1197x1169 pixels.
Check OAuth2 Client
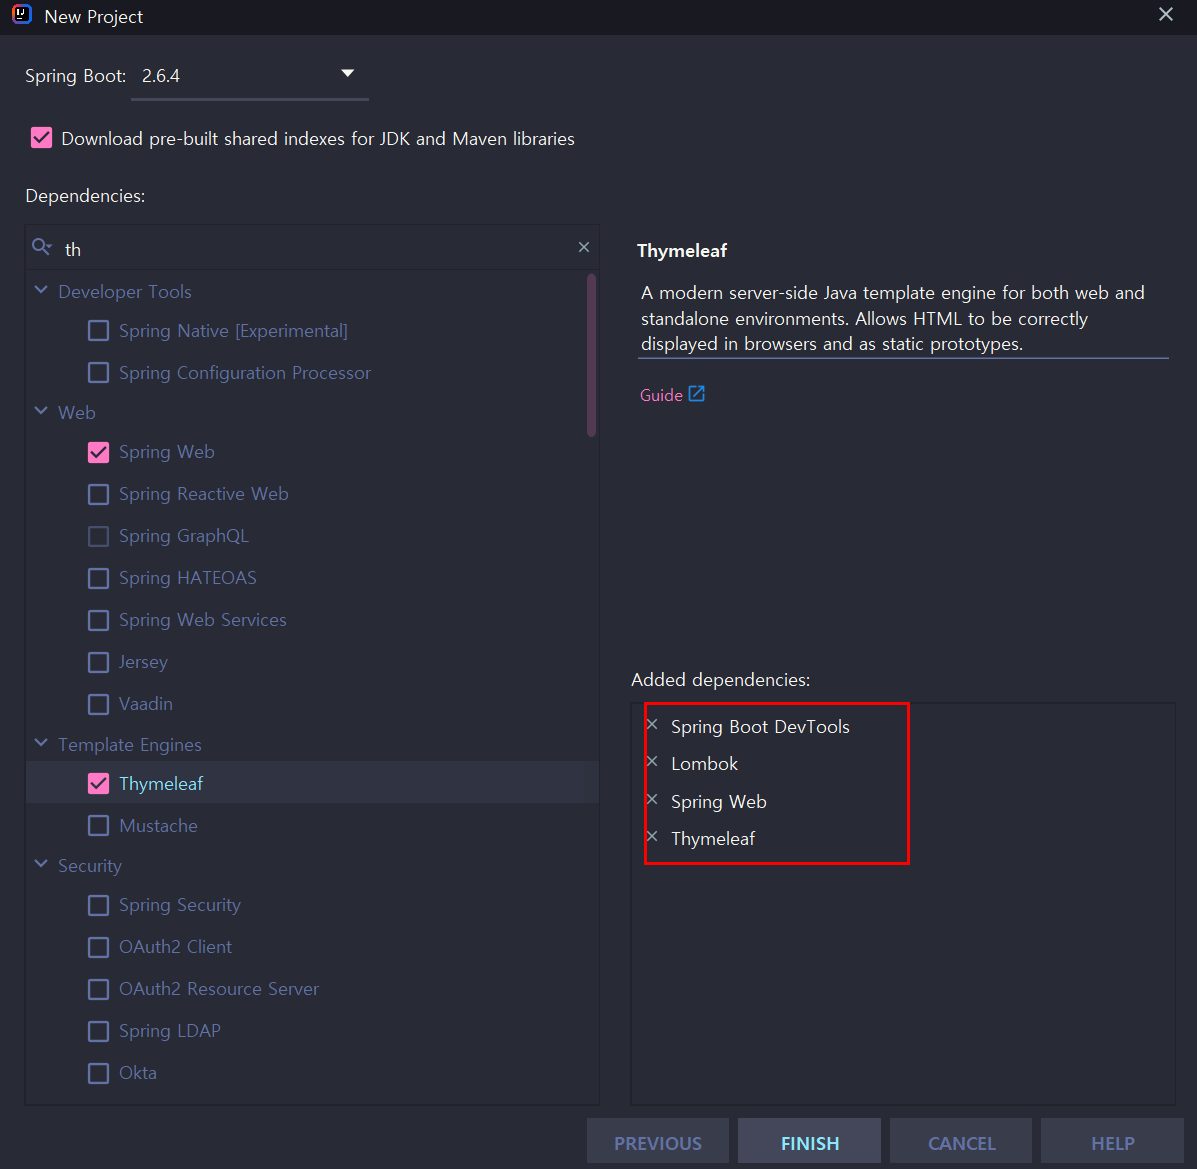[98, 947]
